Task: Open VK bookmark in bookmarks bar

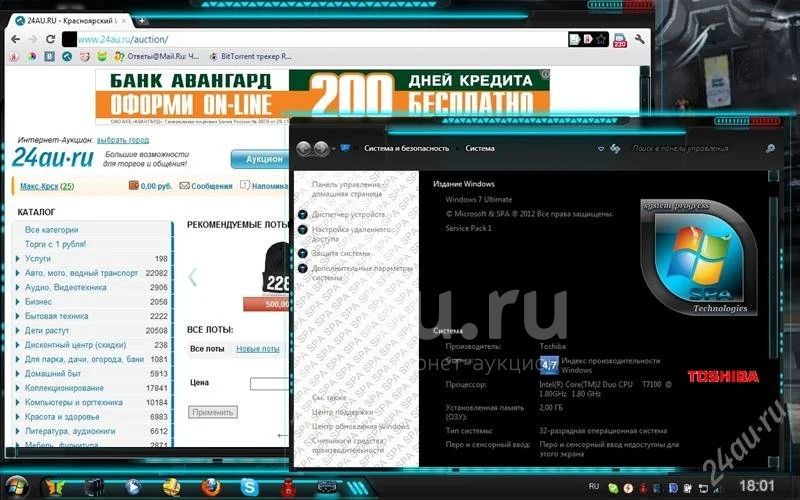Action: pos(49,57)
